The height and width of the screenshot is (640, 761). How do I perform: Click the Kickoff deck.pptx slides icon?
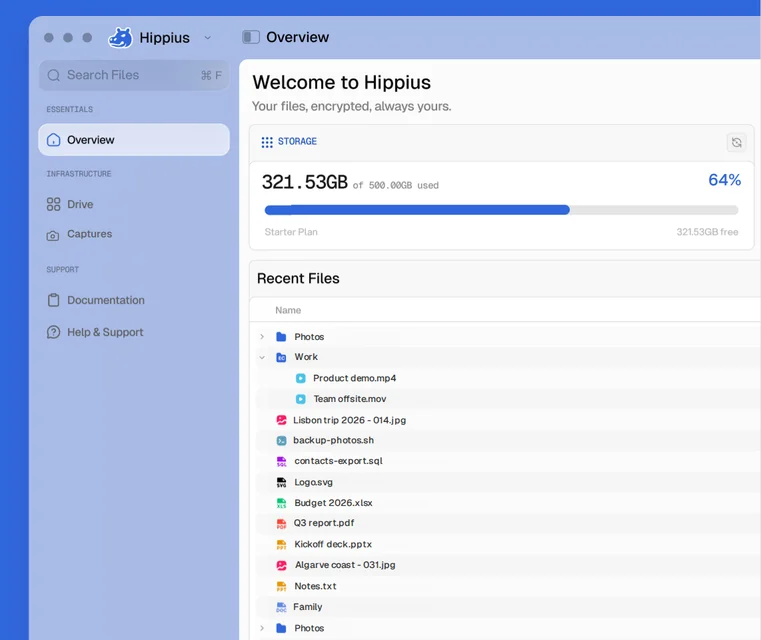[281, 545]
